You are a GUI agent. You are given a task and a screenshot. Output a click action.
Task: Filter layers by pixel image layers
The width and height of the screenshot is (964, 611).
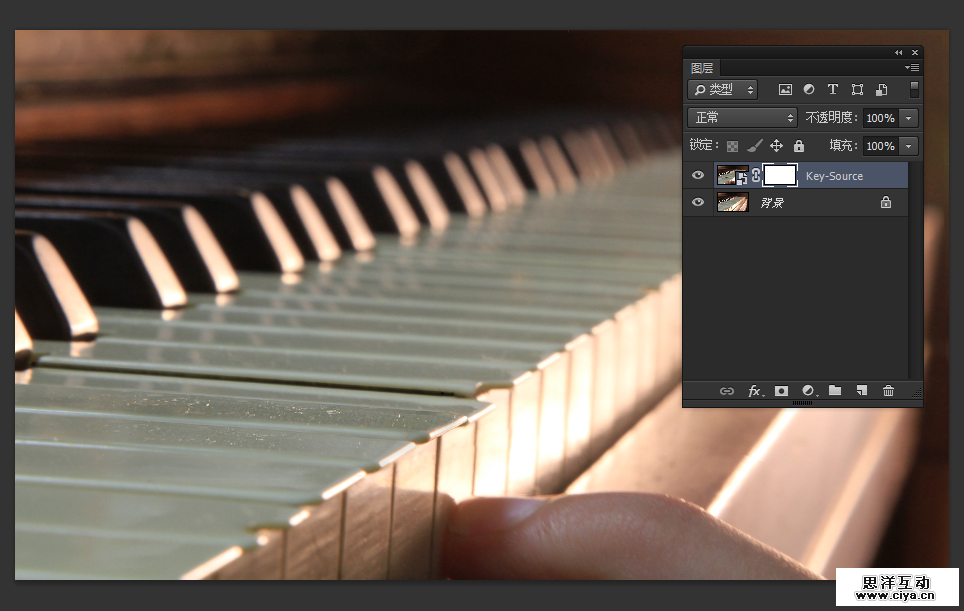(785, 89)
